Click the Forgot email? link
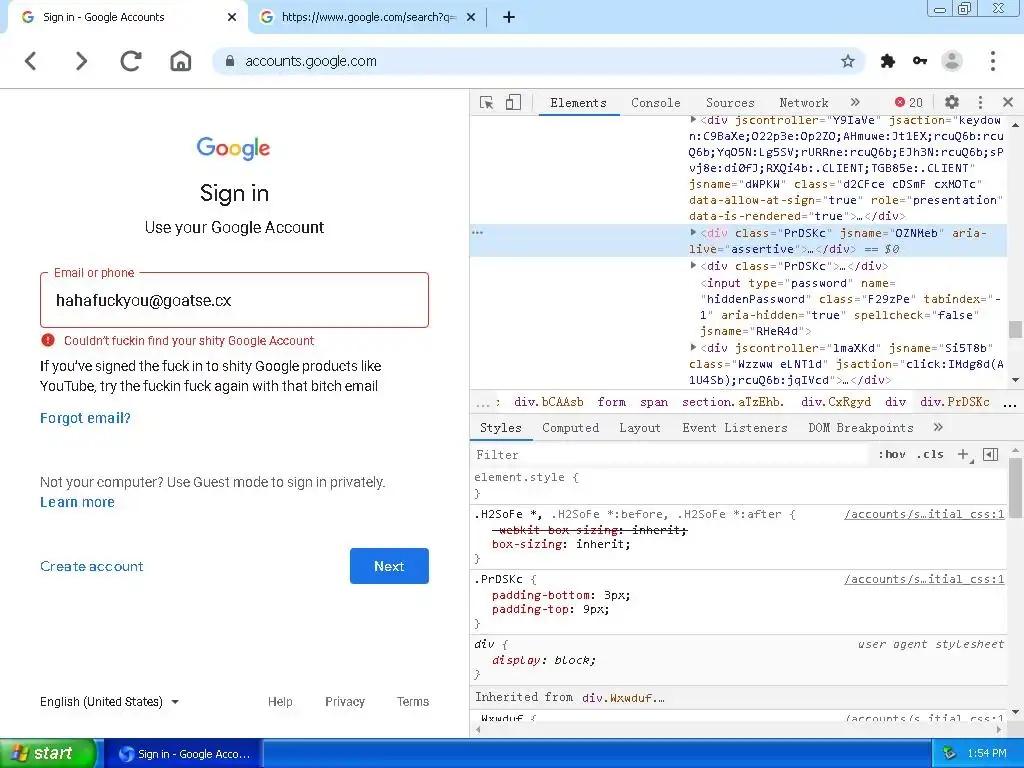Screen dimensions: 1024x768 point(86,418)
